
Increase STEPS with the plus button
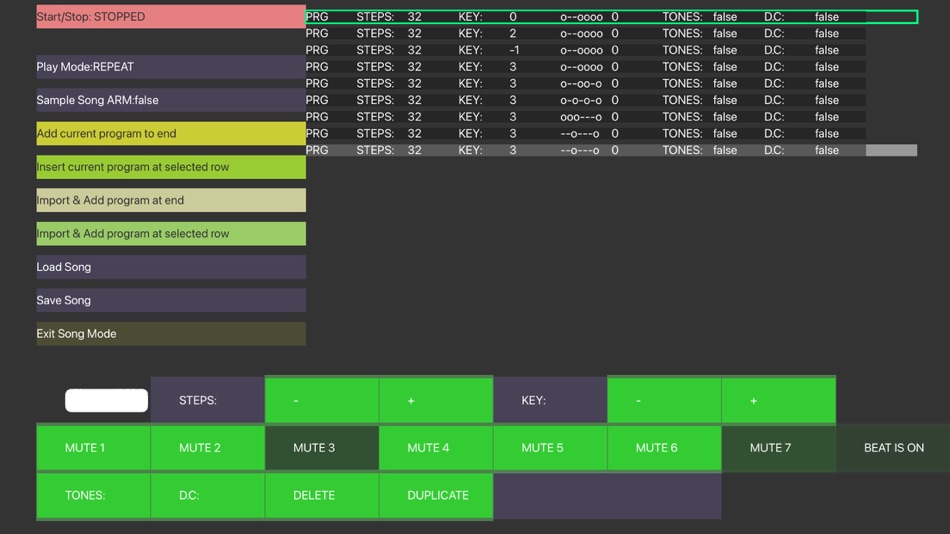click(436, 400)
